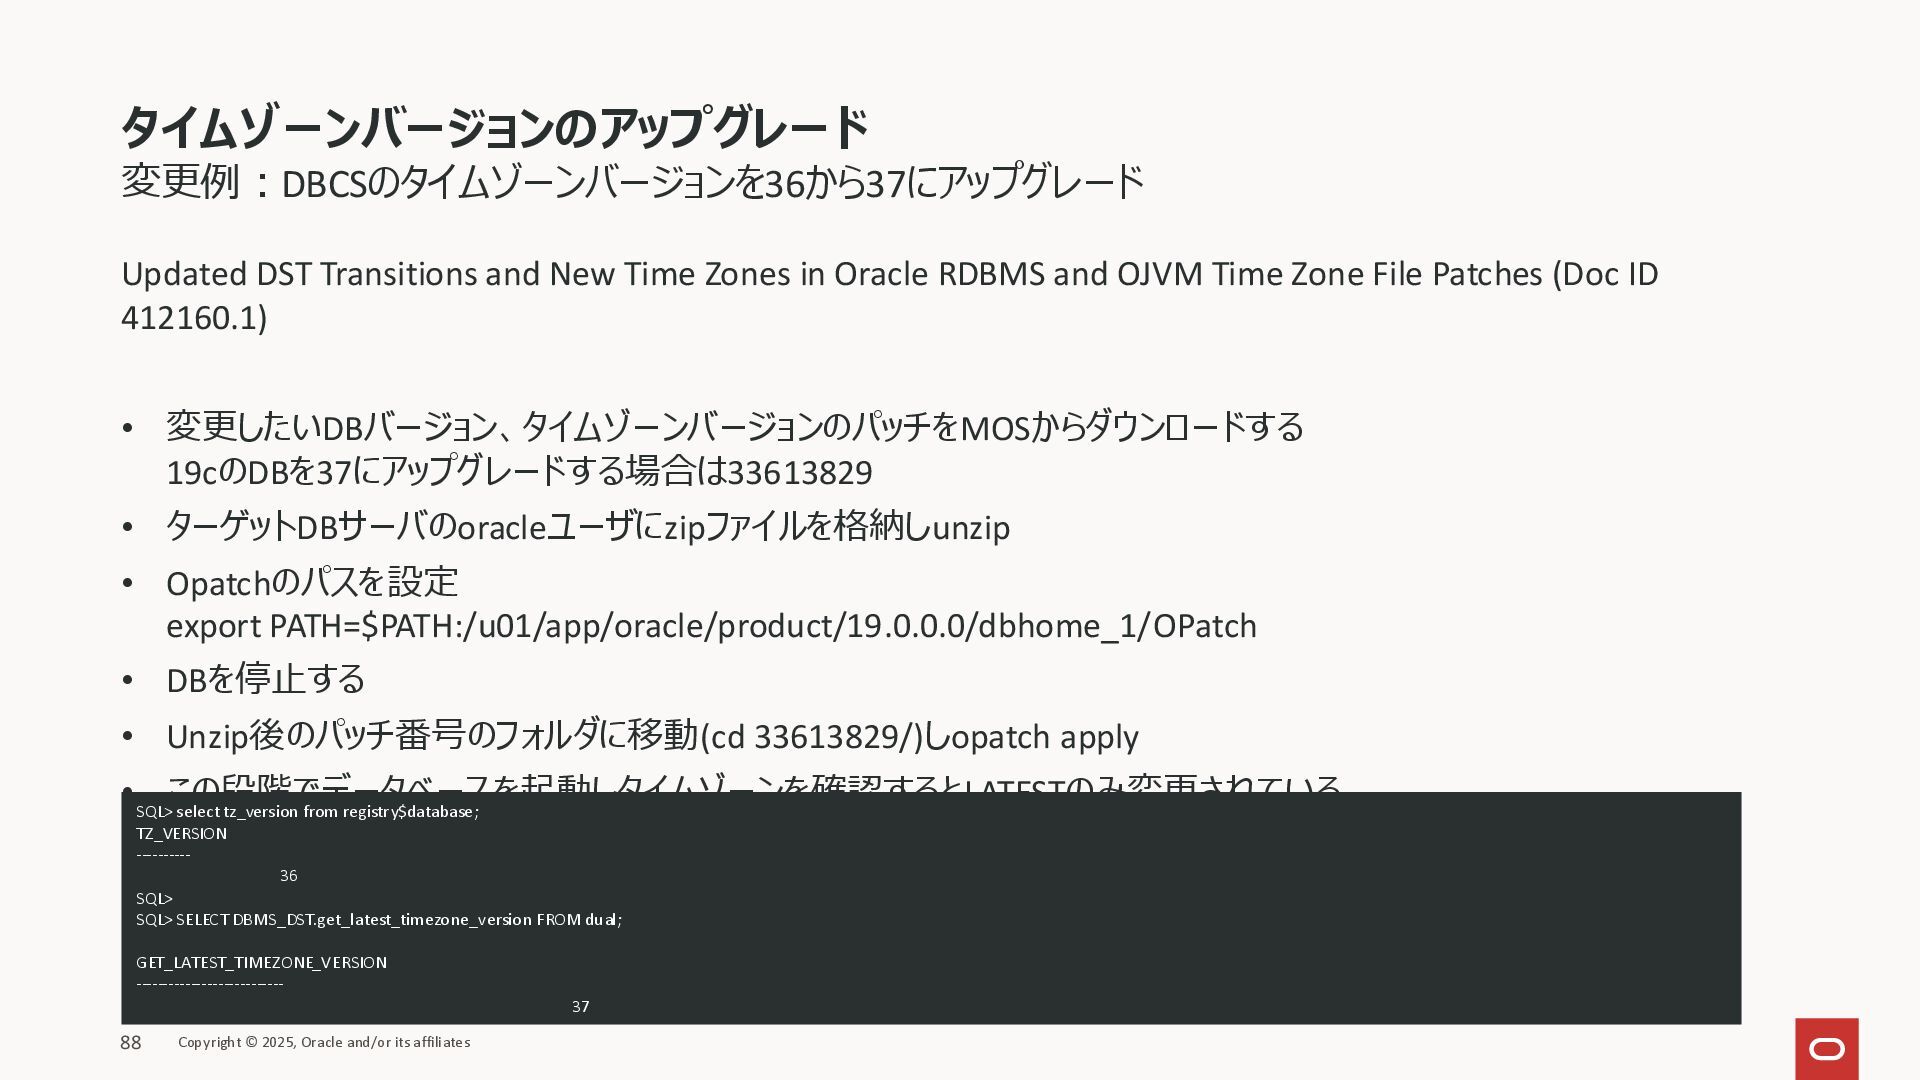
Task: Click the bullet 'DBを停止する'
Action: (x=265, y=680)
